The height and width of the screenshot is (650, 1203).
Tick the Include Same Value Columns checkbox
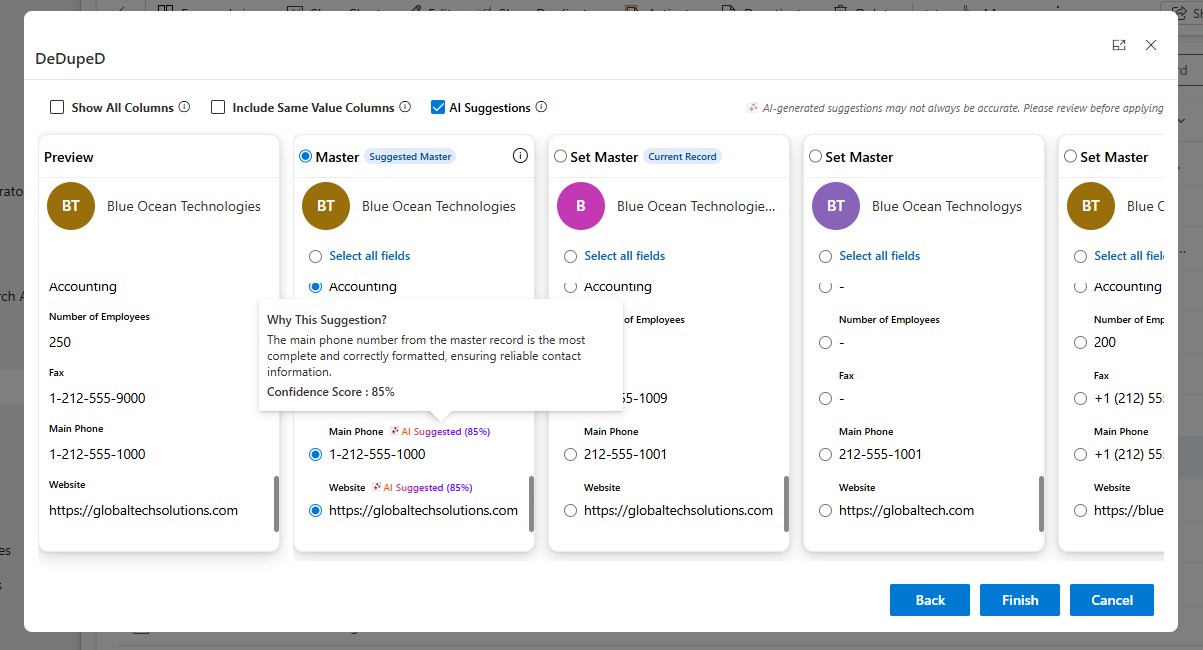pos(218,107)
